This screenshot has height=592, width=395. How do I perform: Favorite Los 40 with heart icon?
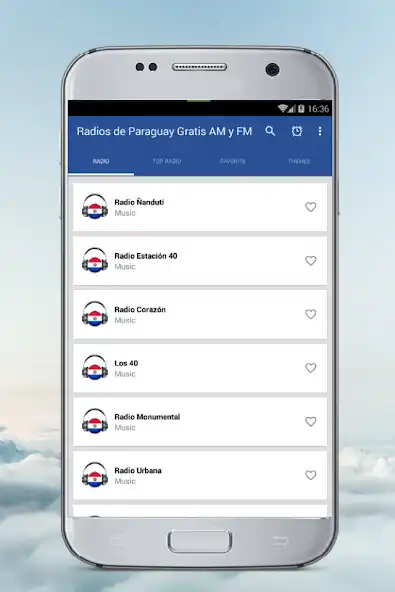coord(310,368)
